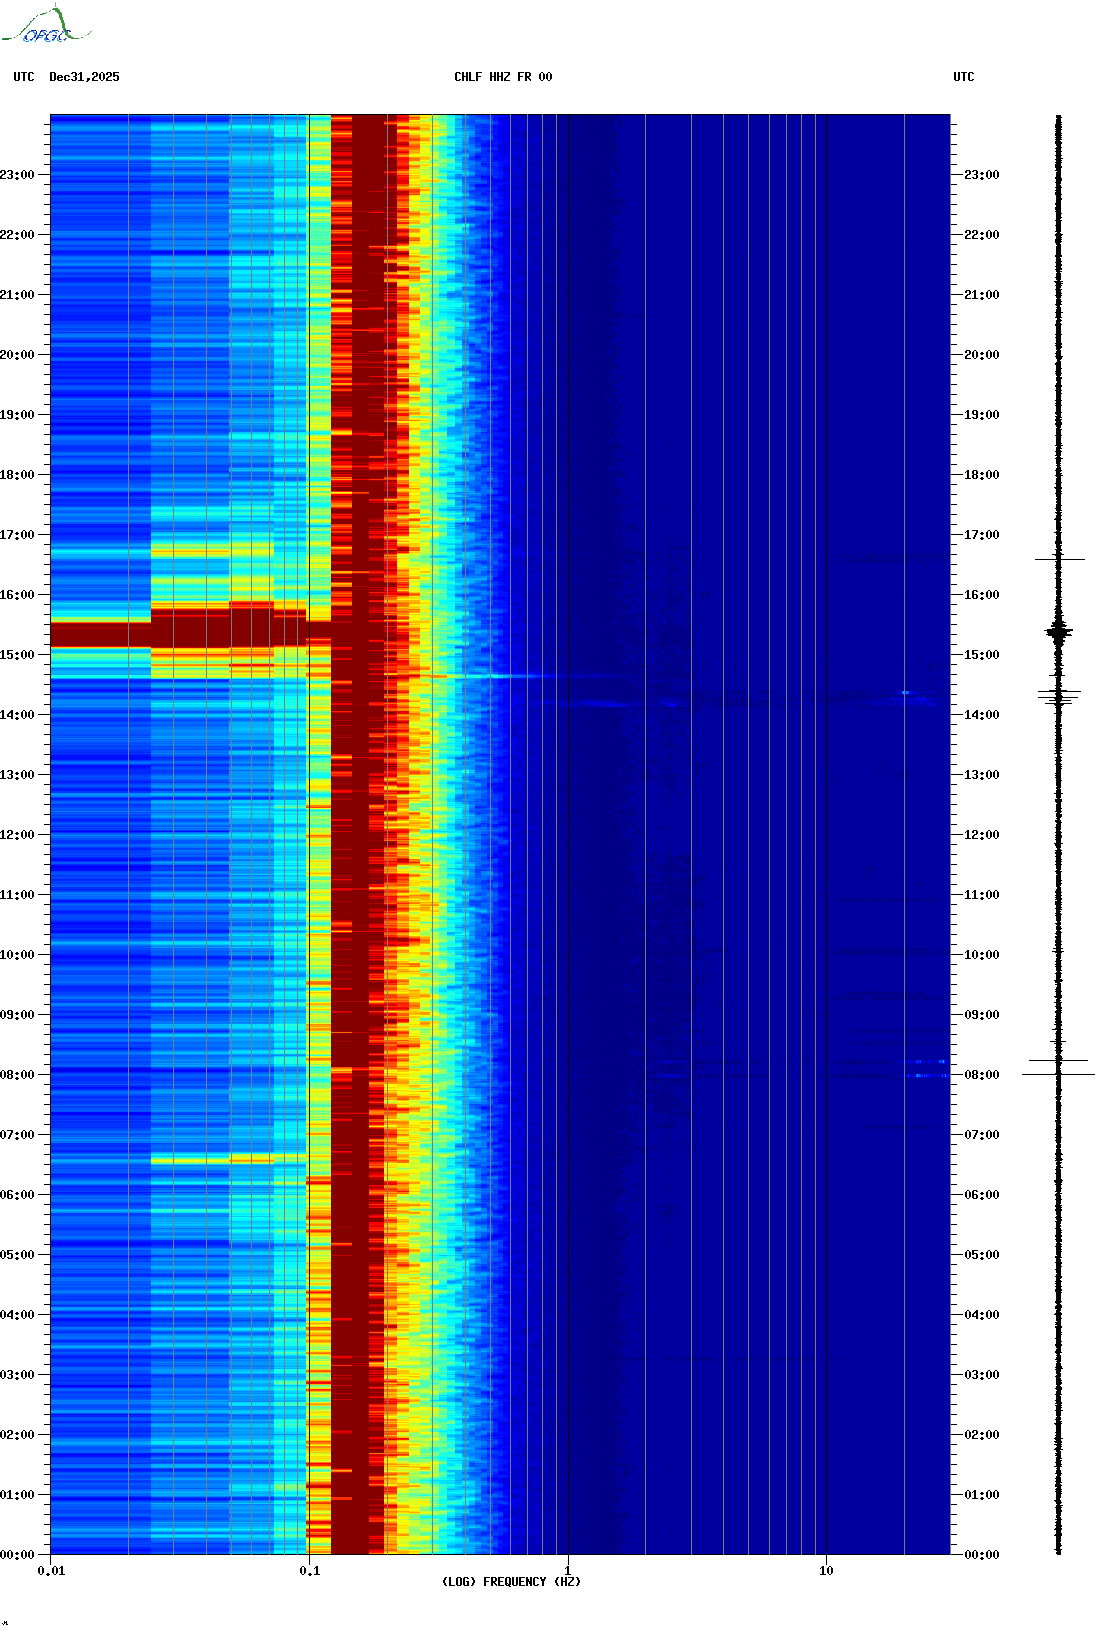Select 12:00 on the left time axis
This screenshot has width=1102, height=1634.
(17, 835)
